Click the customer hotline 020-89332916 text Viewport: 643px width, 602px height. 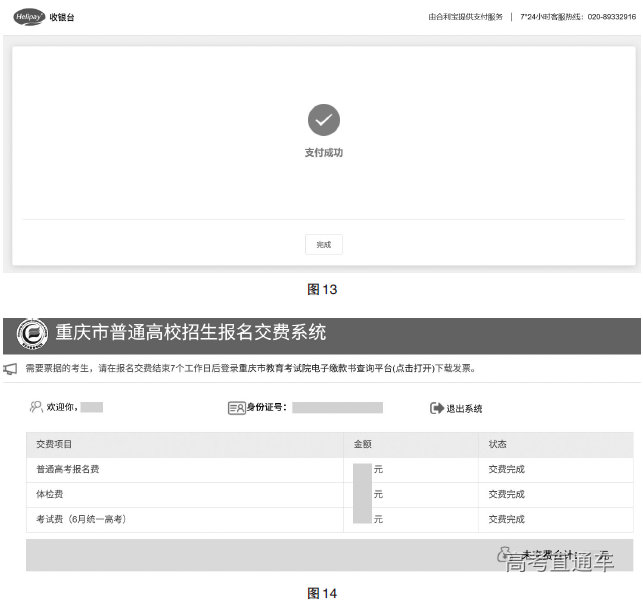pos(611,17)
